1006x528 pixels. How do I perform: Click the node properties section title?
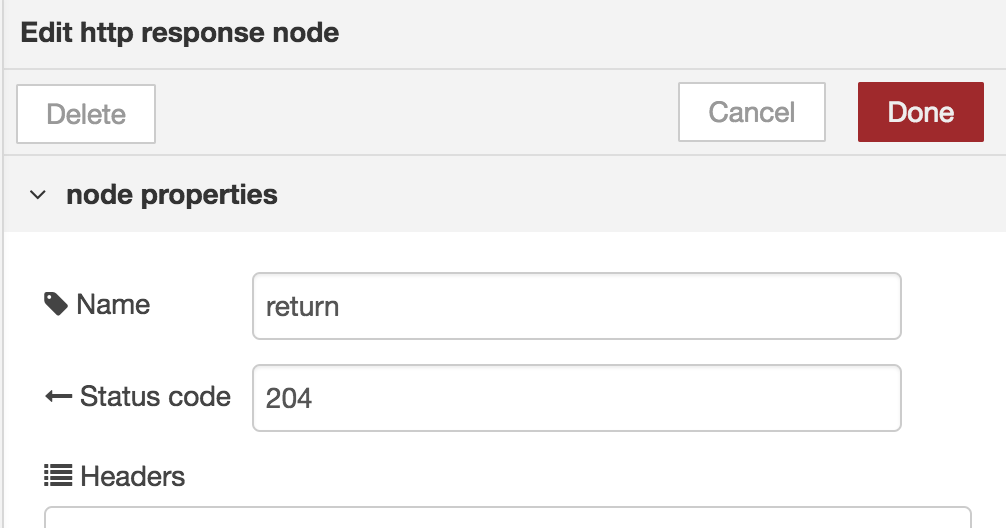click(x=172, y=194)
